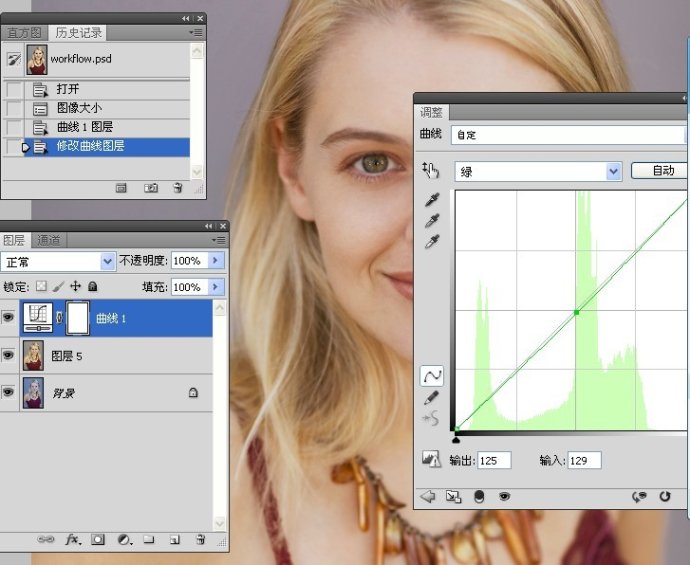Delete the current history state
This screenshot has height=565, width=690.
(x=178, y=188)
